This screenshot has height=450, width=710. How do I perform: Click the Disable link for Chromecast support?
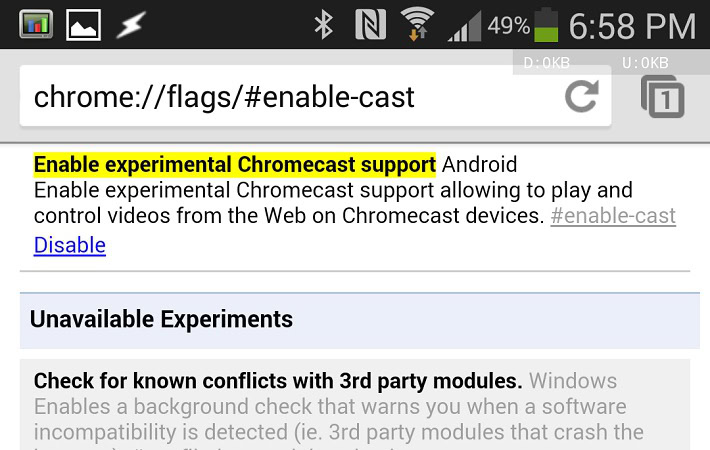70,245
